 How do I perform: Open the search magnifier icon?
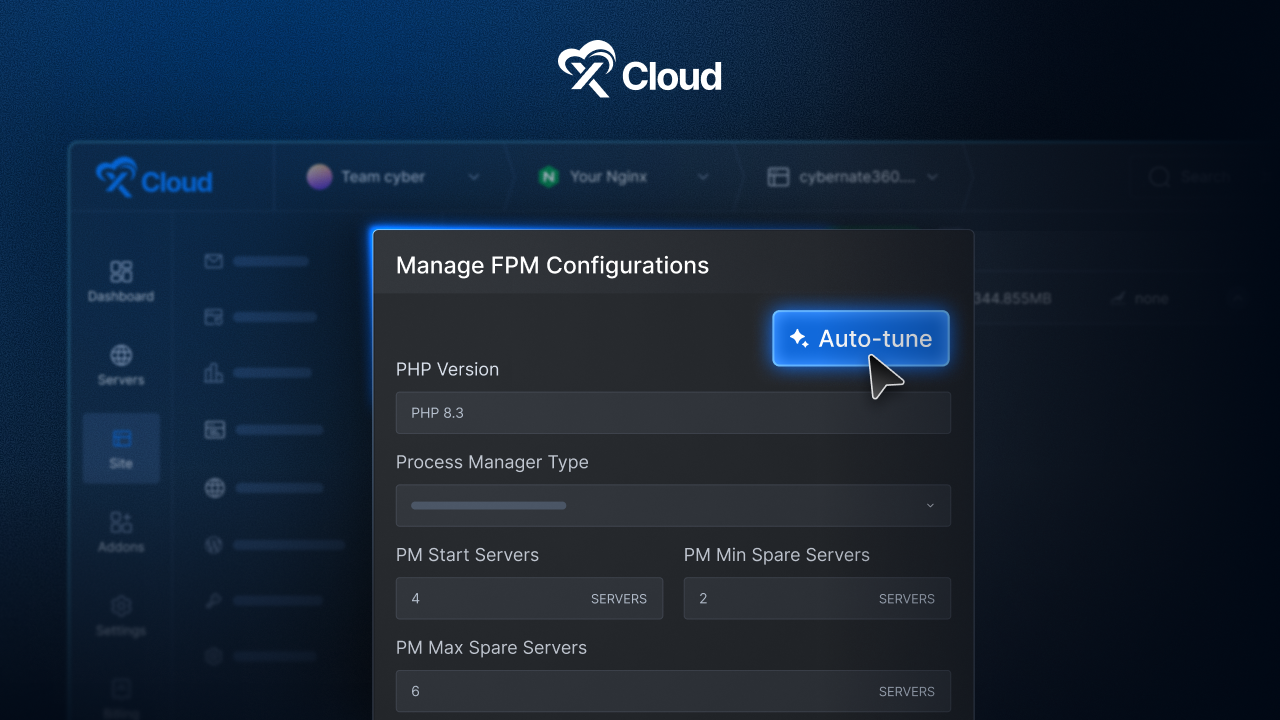click(1158, 176)
